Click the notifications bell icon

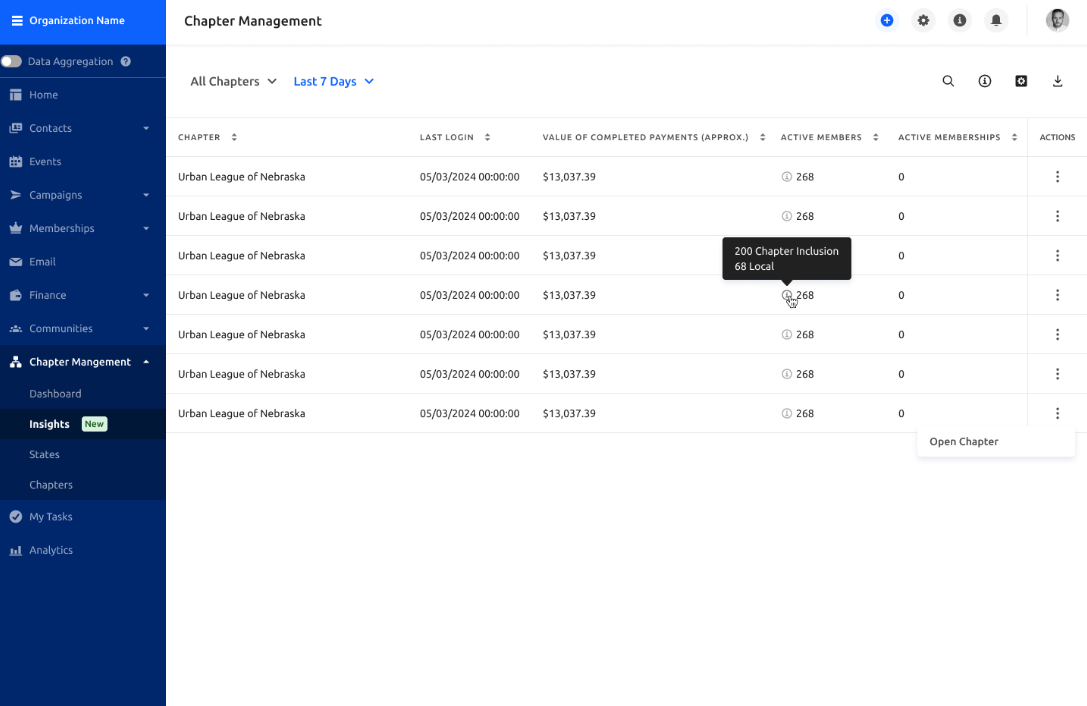(996, 20)
